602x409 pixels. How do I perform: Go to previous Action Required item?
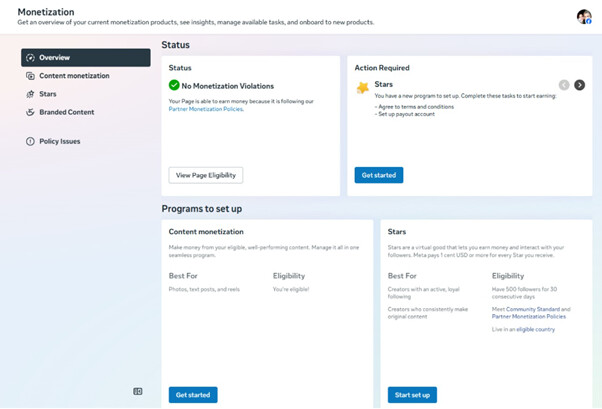[564, 85]
